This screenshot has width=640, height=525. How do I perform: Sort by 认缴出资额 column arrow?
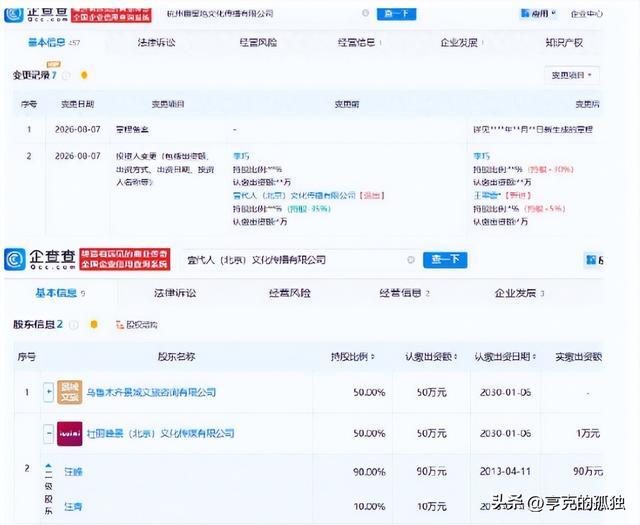click(455, 357)
